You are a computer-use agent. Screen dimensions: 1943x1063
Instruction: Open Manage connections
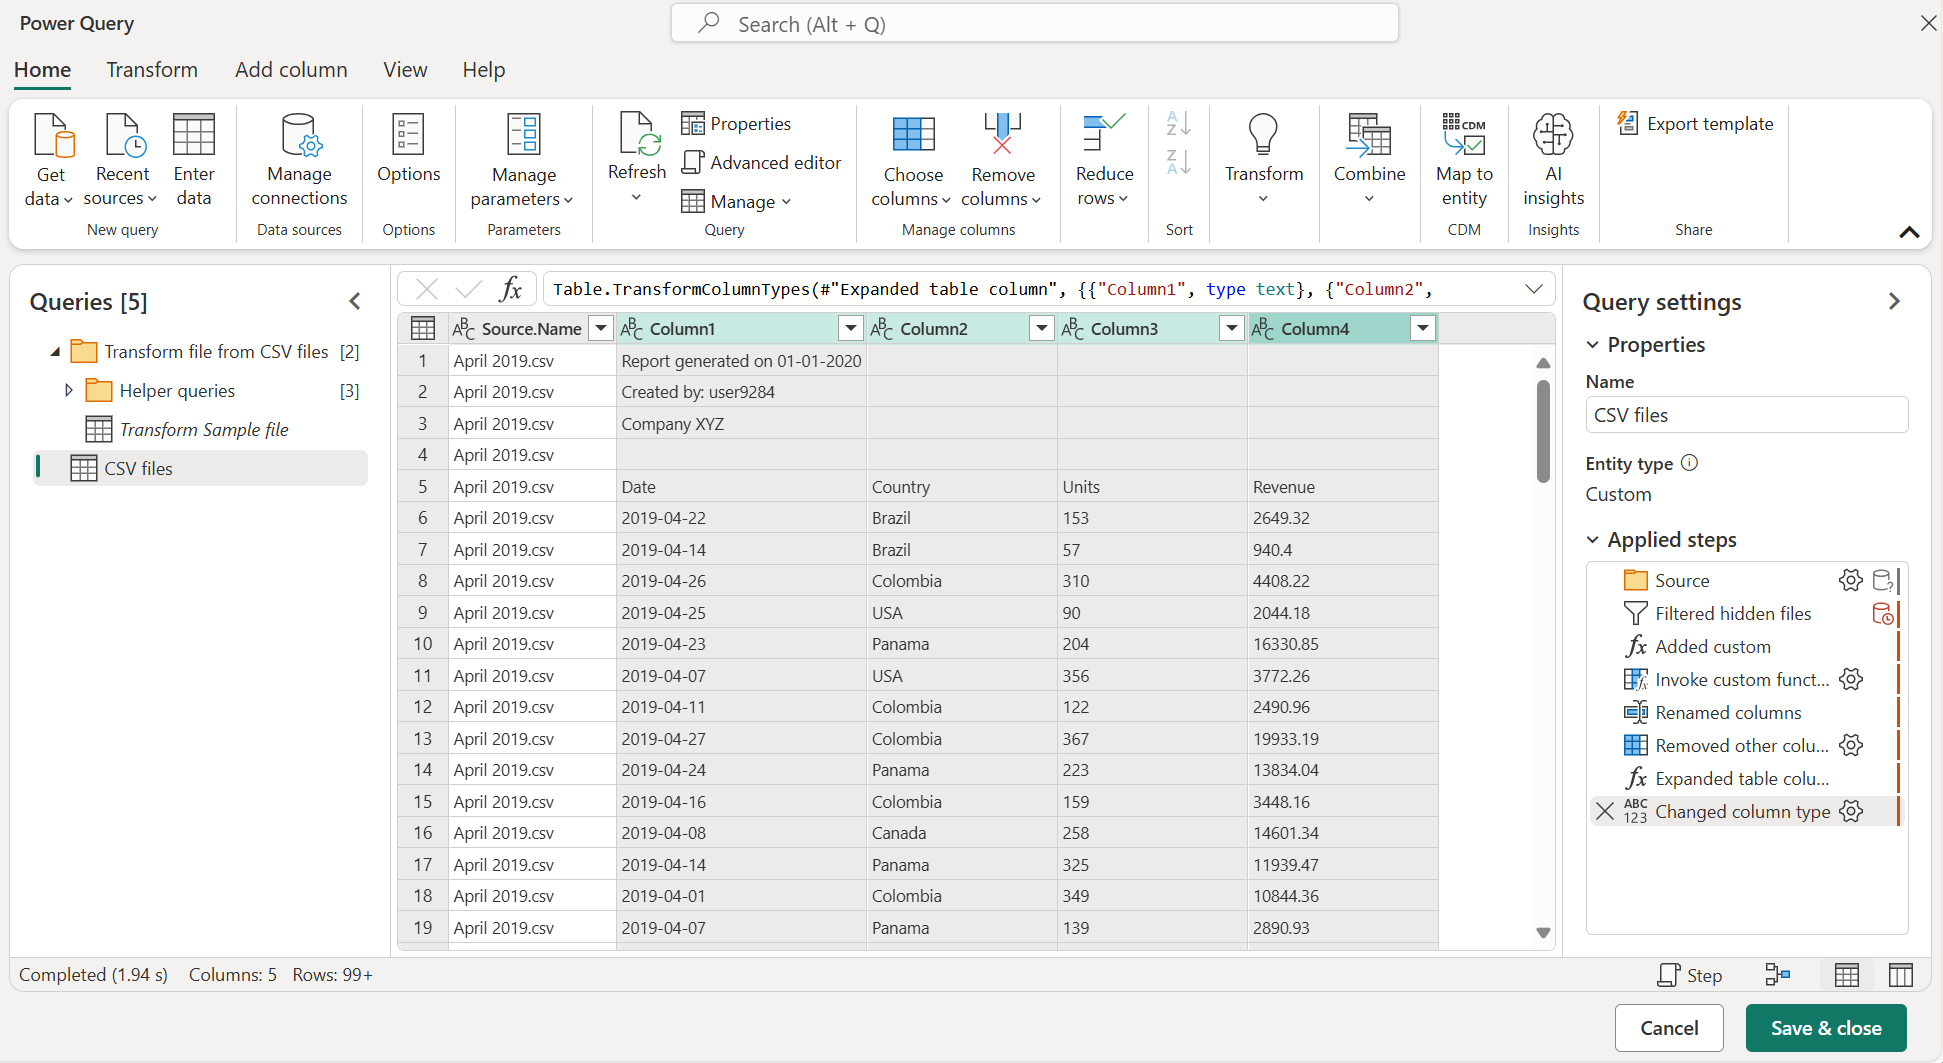(x=299, y=160)
